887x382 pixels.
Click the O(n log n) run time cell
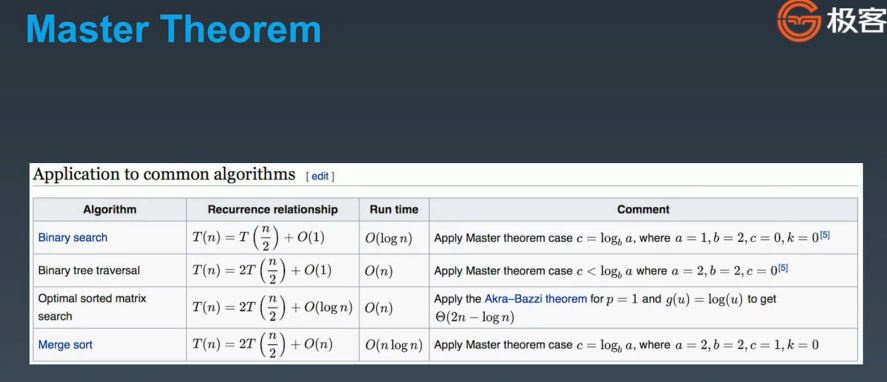394,345
